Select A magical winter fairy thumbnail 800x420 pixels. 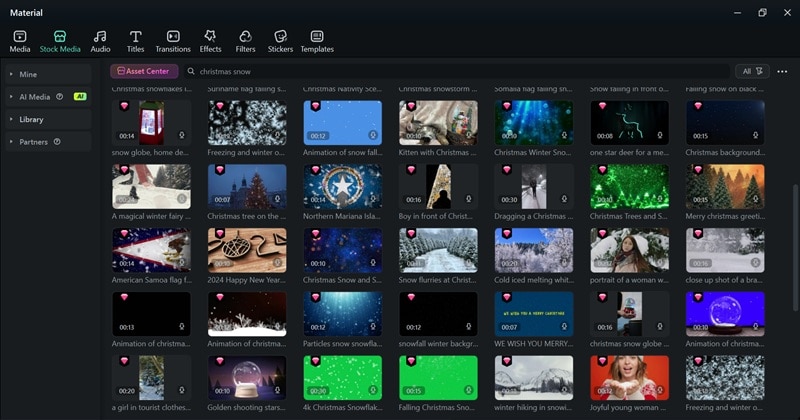(152, 186)
